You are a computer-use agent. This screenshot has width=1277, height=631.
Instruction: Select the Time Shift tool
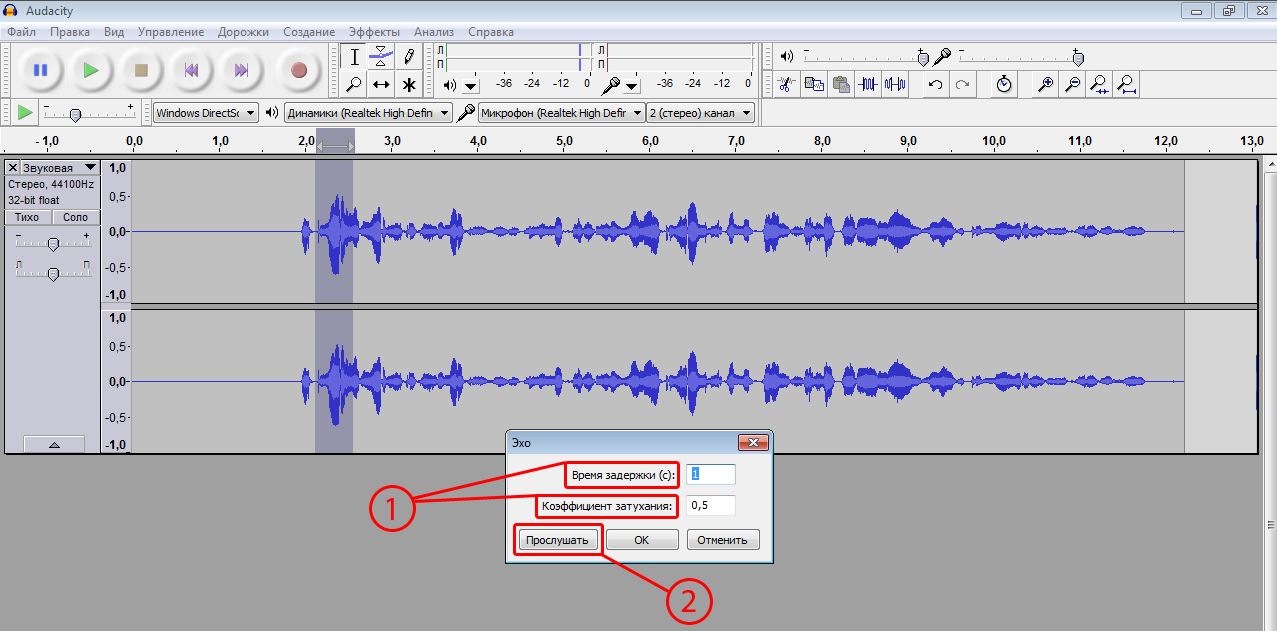pyautogui.click(x=381, y=84)
